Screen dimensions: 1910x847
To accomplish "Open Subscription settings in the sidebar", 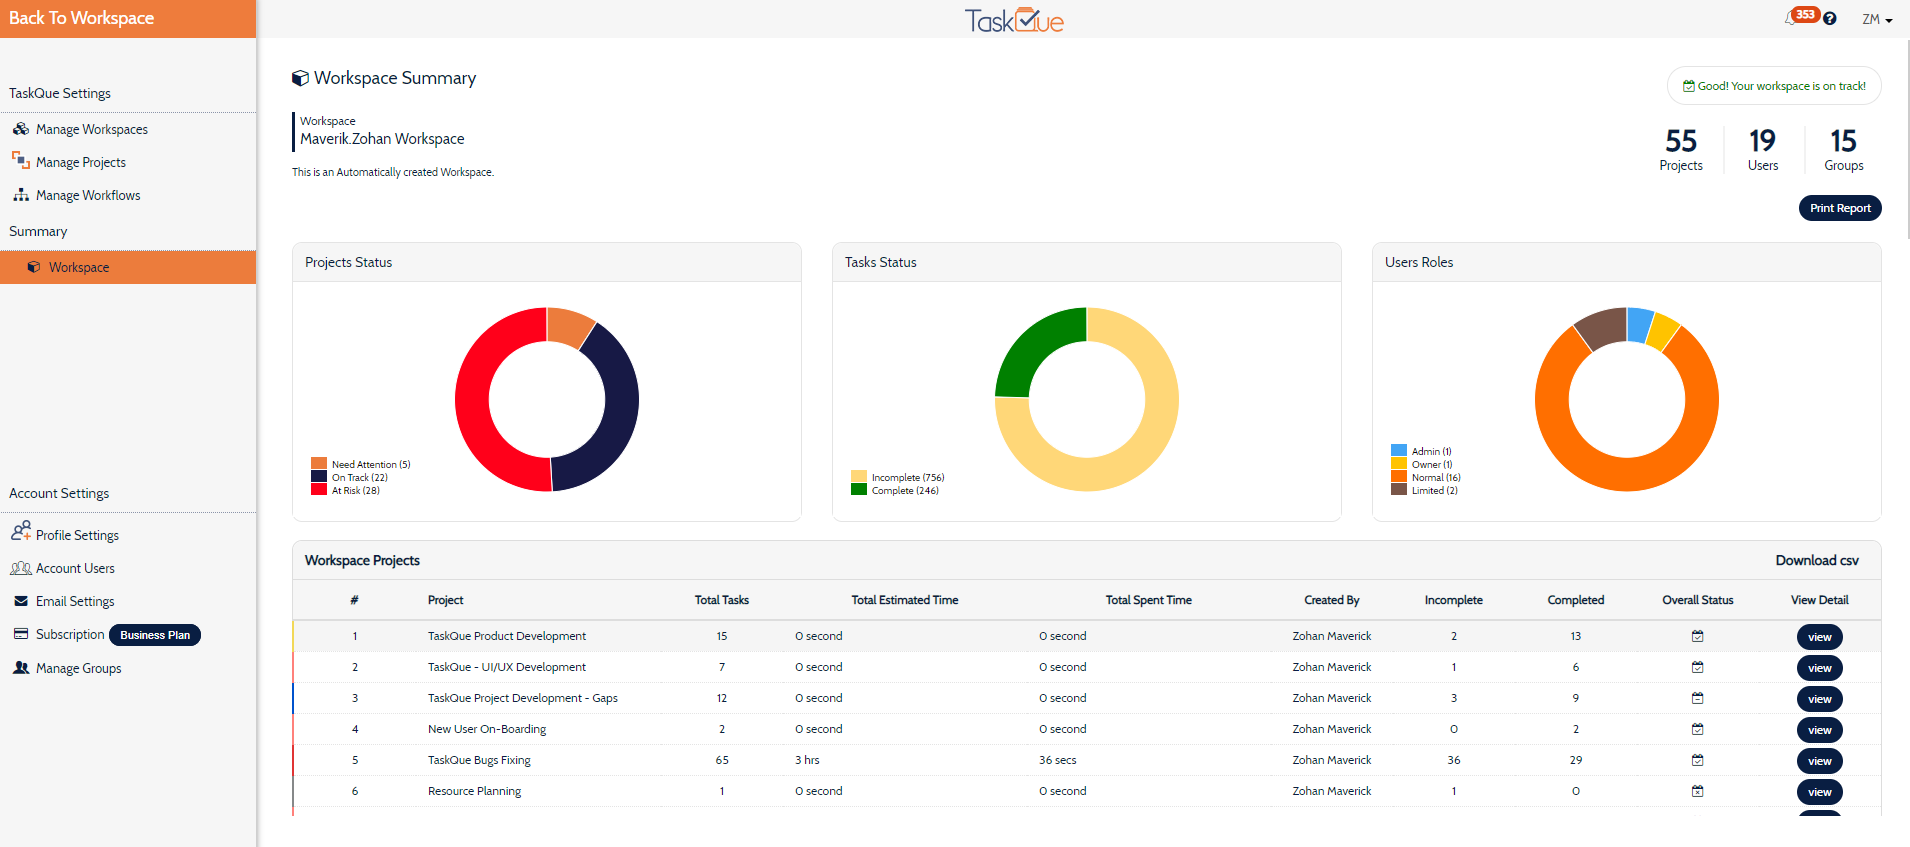I will tap(70, 634).
